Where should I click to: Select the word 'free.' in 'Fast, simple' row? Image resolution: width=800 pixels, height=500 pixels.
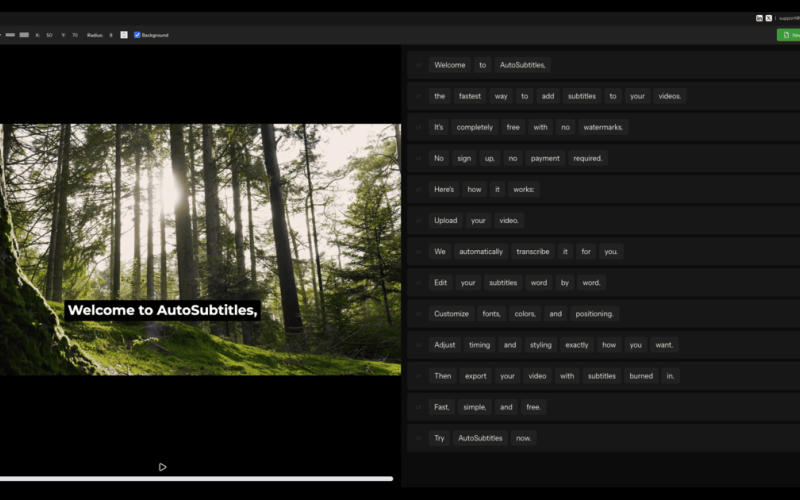(533, 407)
